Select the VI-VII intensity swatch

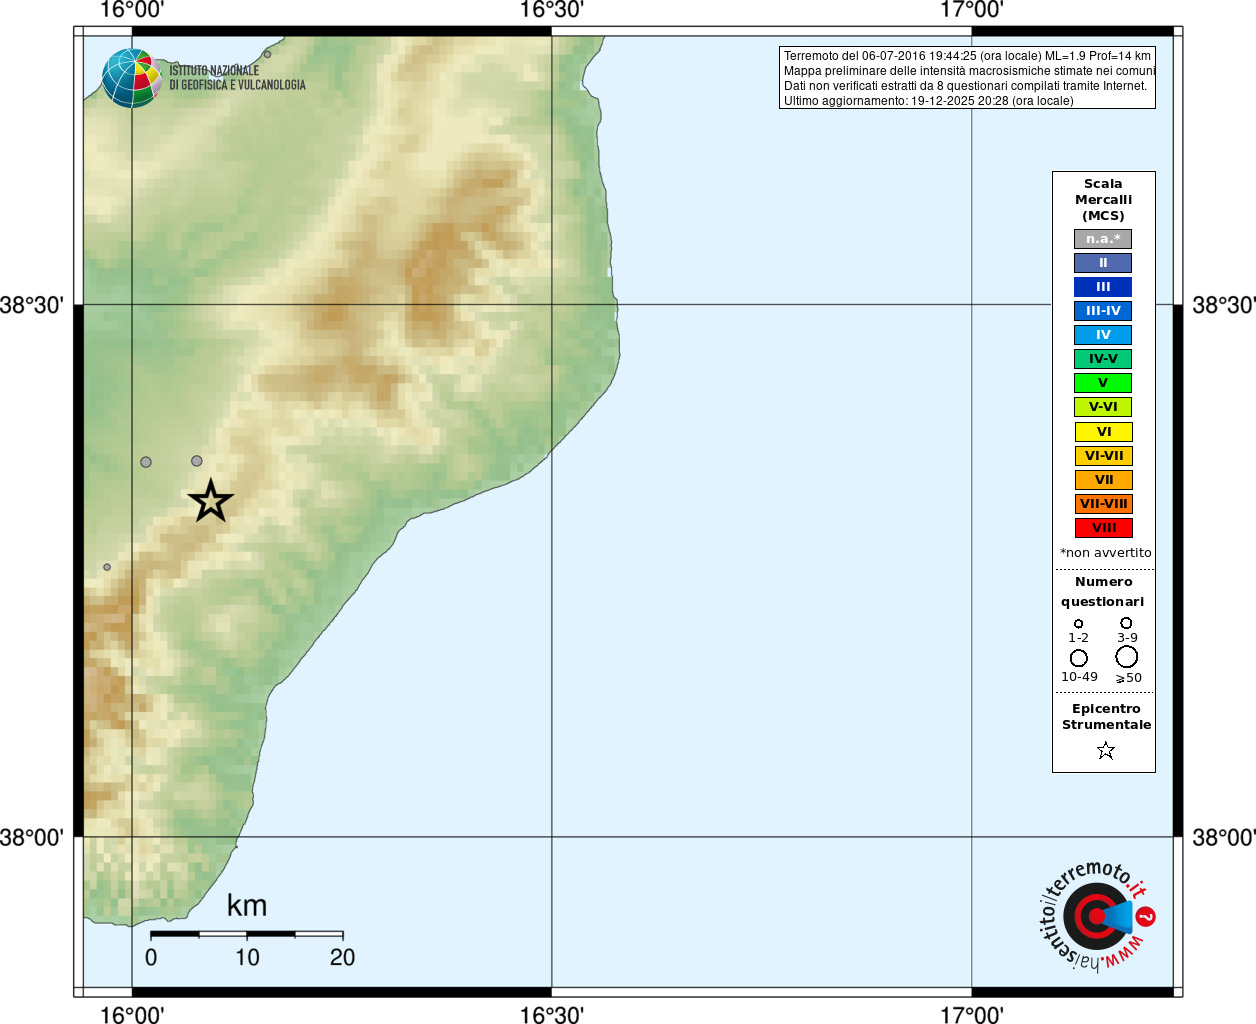[x=1104, y=456]
